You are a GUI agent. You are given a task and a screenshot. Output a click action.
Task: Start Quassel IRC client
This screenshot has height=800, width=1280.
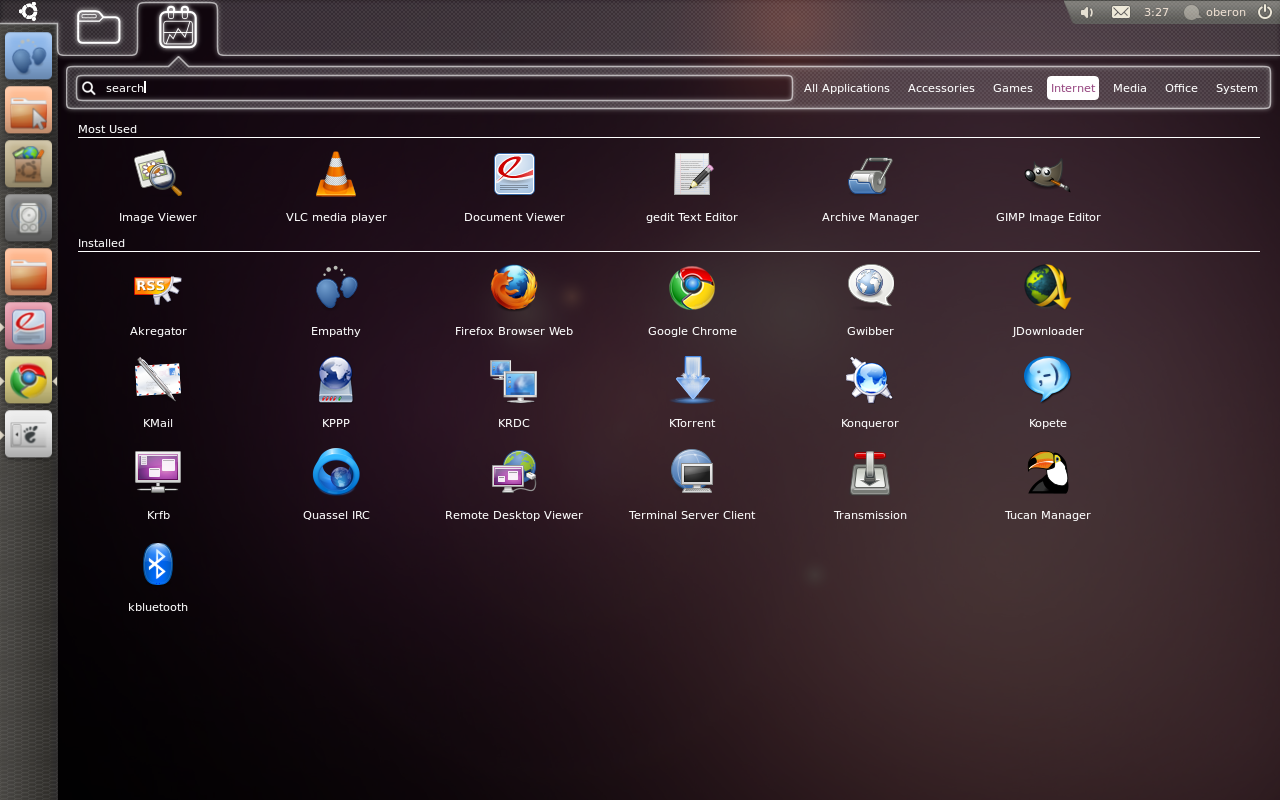click(336, 474)
